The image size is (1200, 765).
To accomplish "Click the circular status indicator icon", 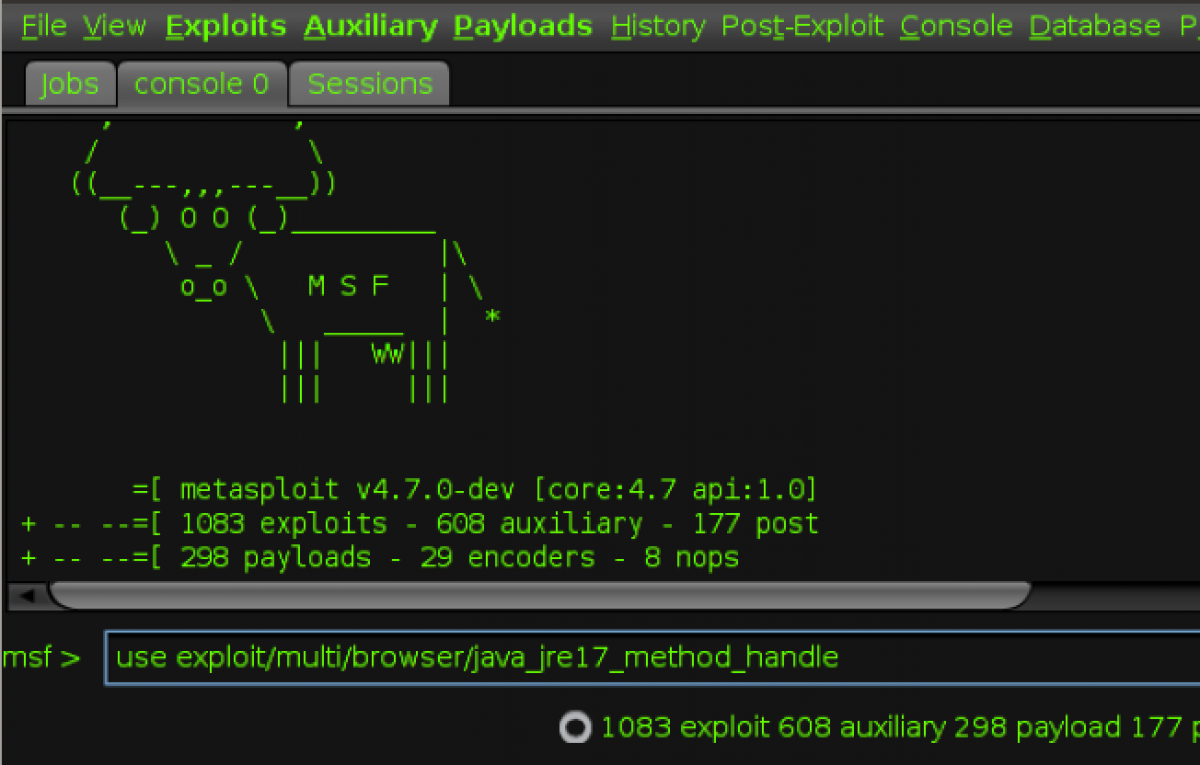I will pyautogui.click(x=575, y=728).
